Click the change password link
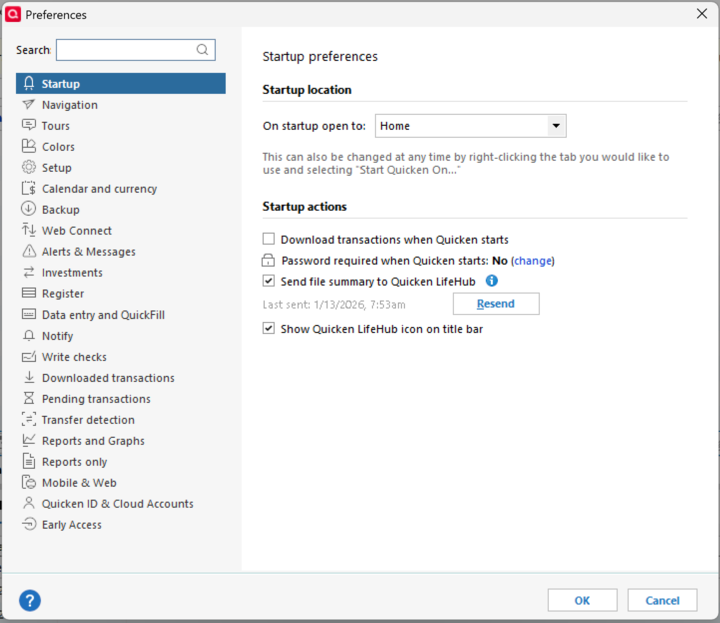The width and height of the screenshot is (720, 623). pos(532,261)
